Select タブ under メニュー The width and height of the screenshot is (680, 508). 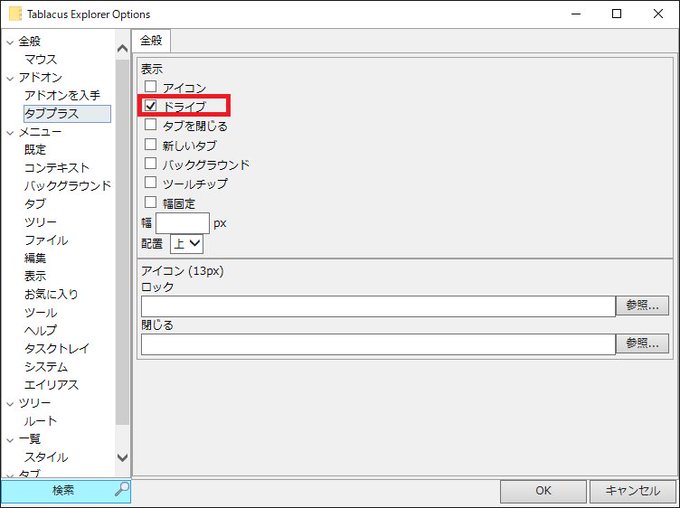35,203
